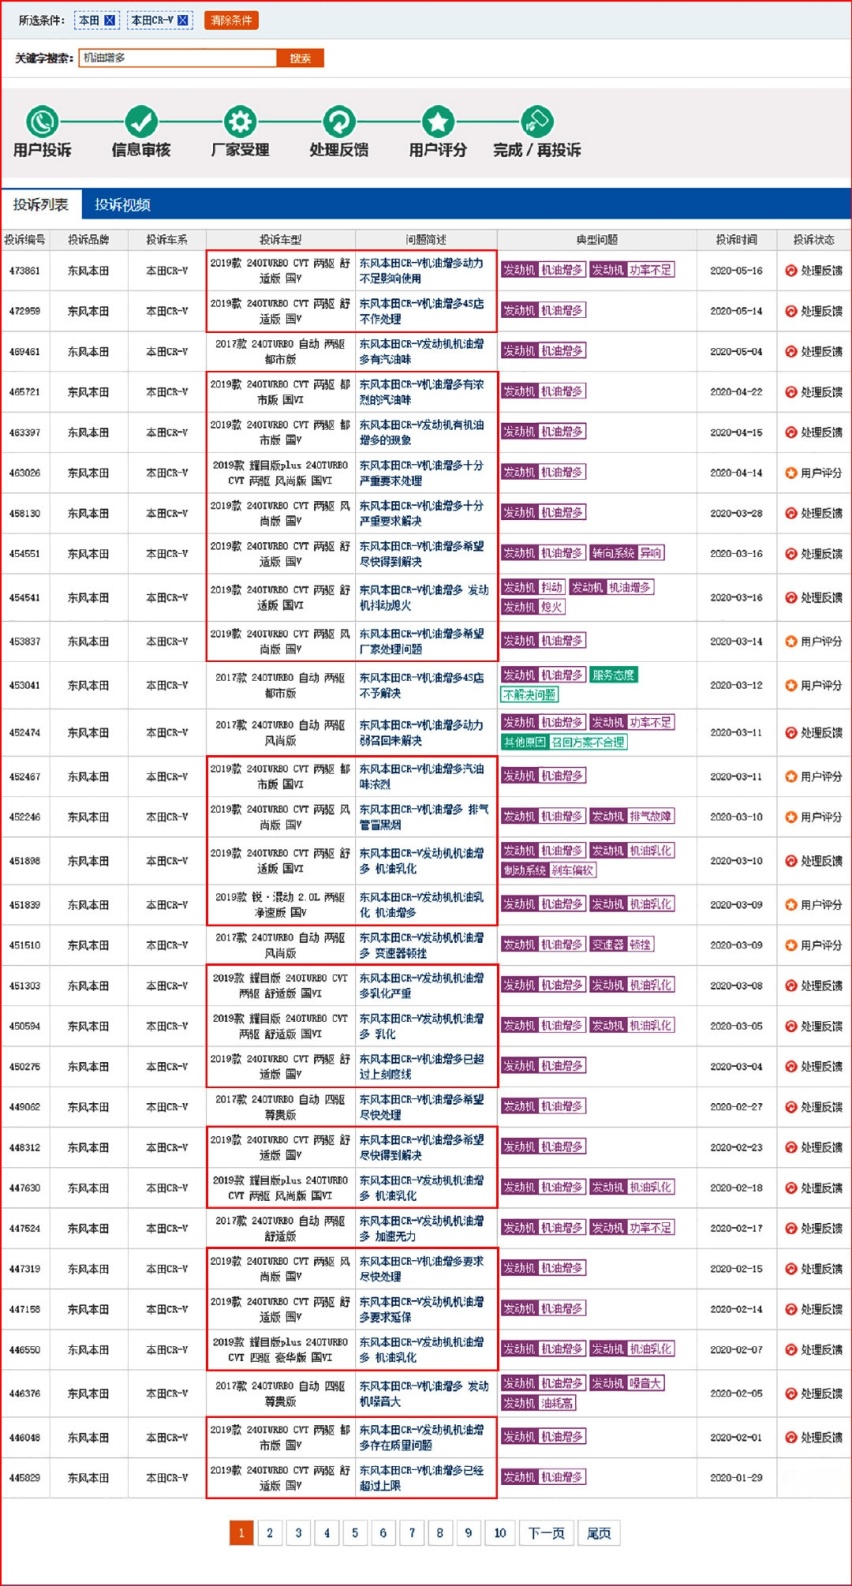The image size is (852, 1586).
Task: Click the 发动机 排气故障 tag in row 452246
Action: (x=631, y=817)
